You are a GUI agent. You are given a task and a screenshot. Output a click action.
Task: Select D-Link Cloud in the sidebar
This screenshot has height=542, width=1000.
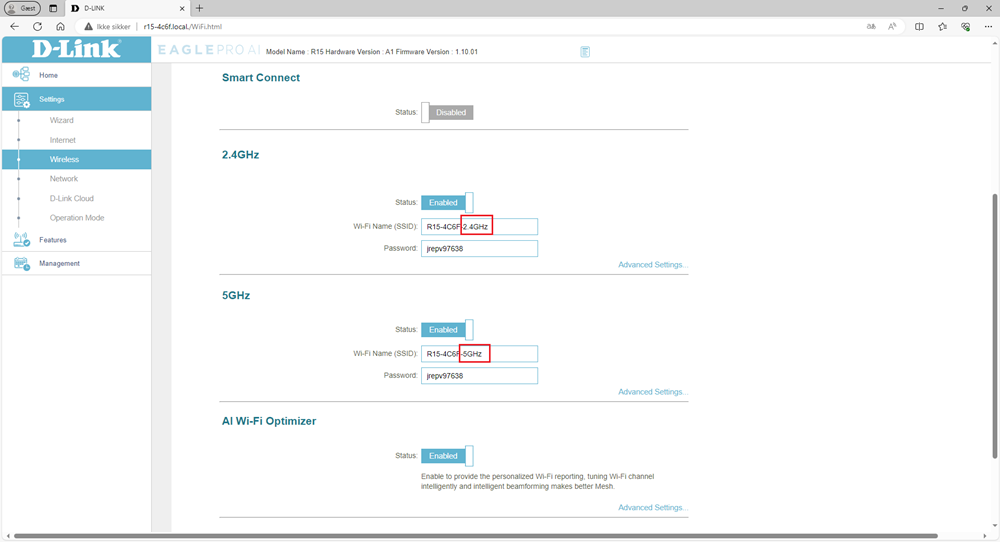tap(71, 198)
